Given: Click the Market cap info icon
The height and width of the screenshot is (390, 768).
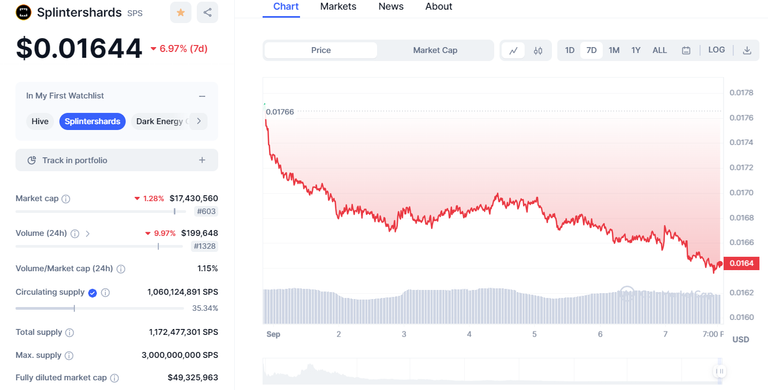Looking at the screenshot, I should (x=66, y=199).
